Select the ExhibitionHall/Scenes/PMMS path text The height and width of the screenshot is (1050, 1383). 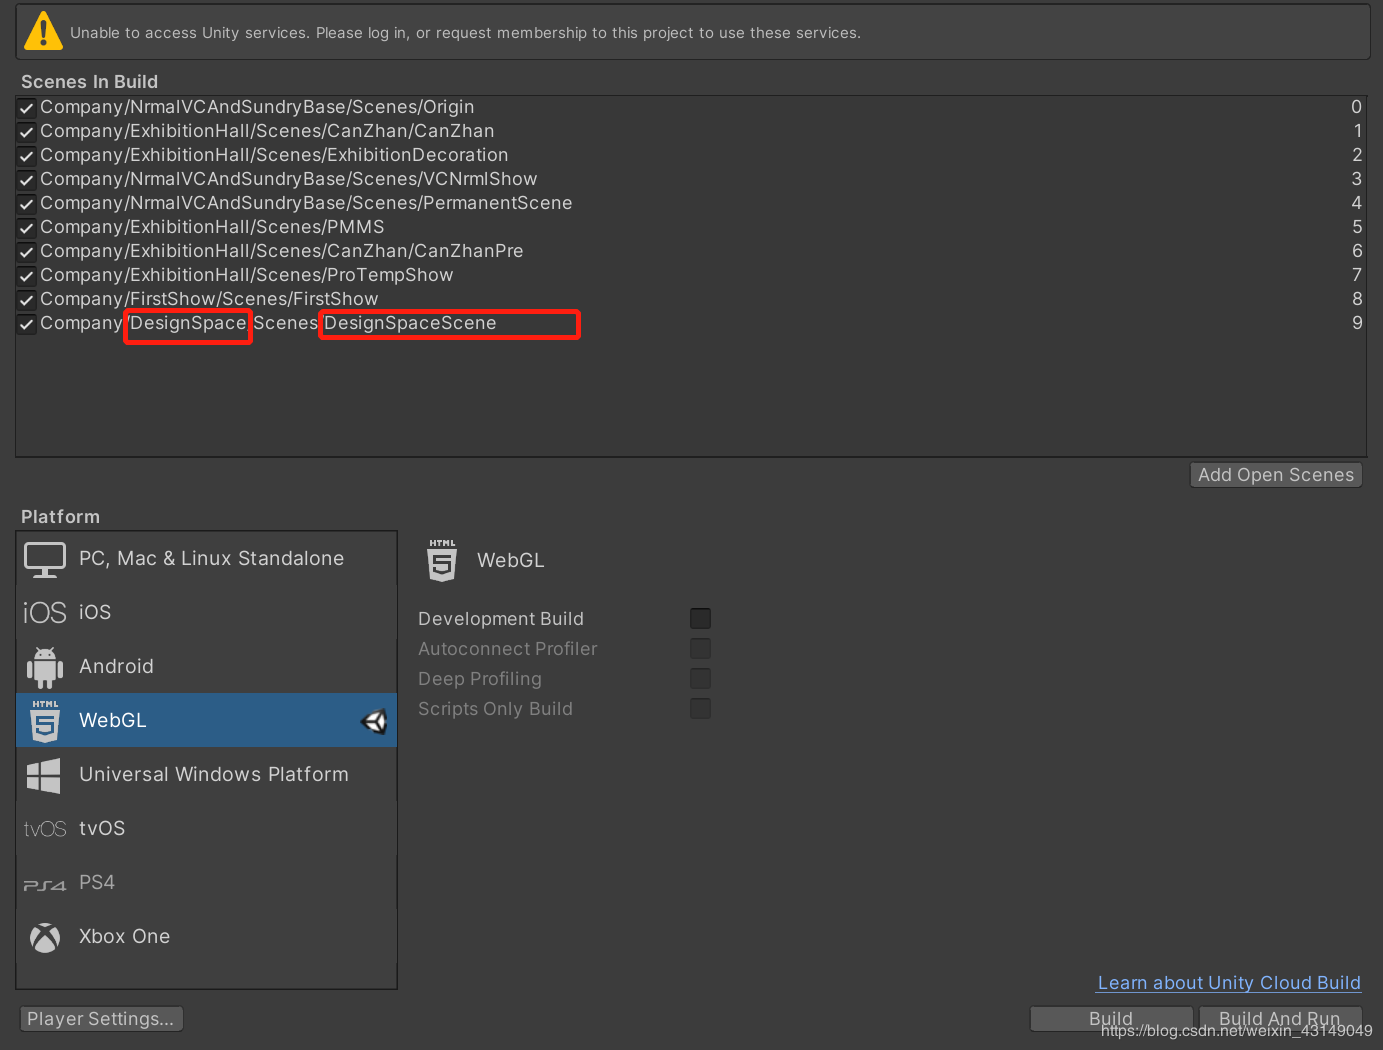(x=212, y=227)
